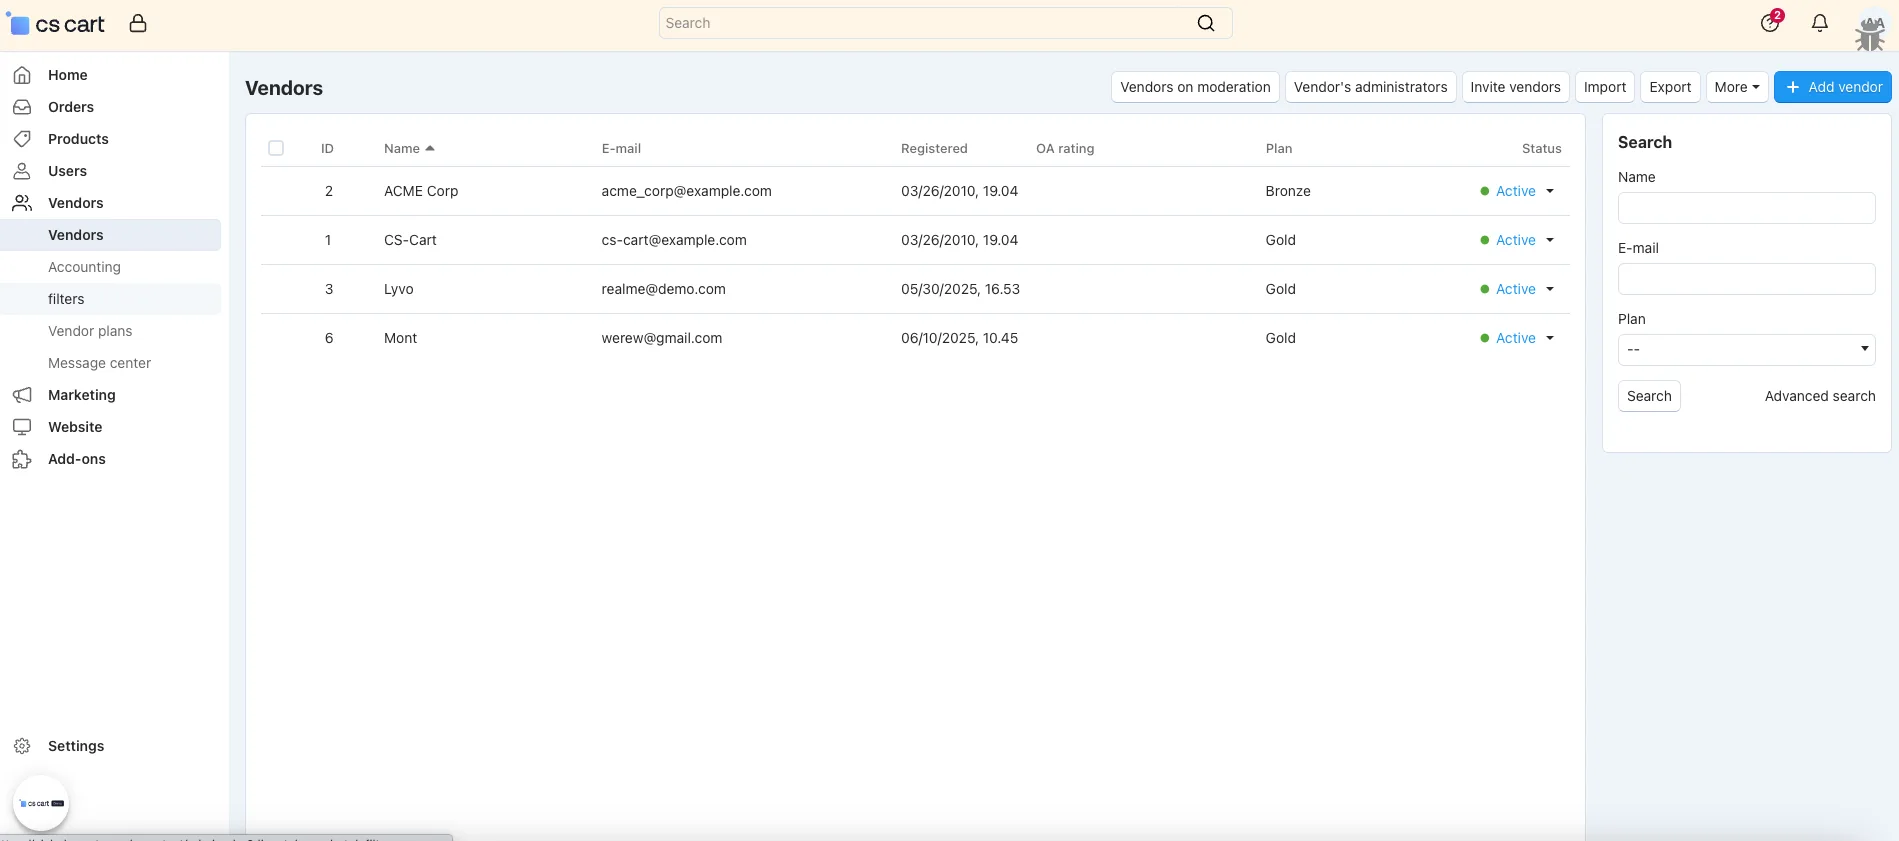Screen dimensions: 1899x841
Task: Click the Name filter input field
Action: [x=1746, y=208]
